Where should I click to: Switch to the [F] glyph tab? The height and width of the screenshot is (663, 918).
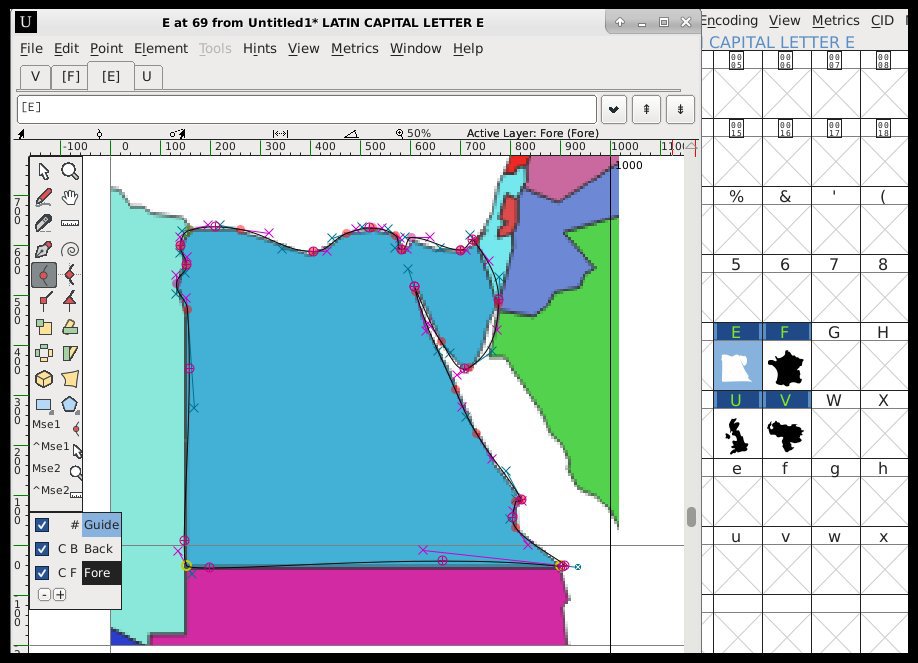[x=70, y=76]
